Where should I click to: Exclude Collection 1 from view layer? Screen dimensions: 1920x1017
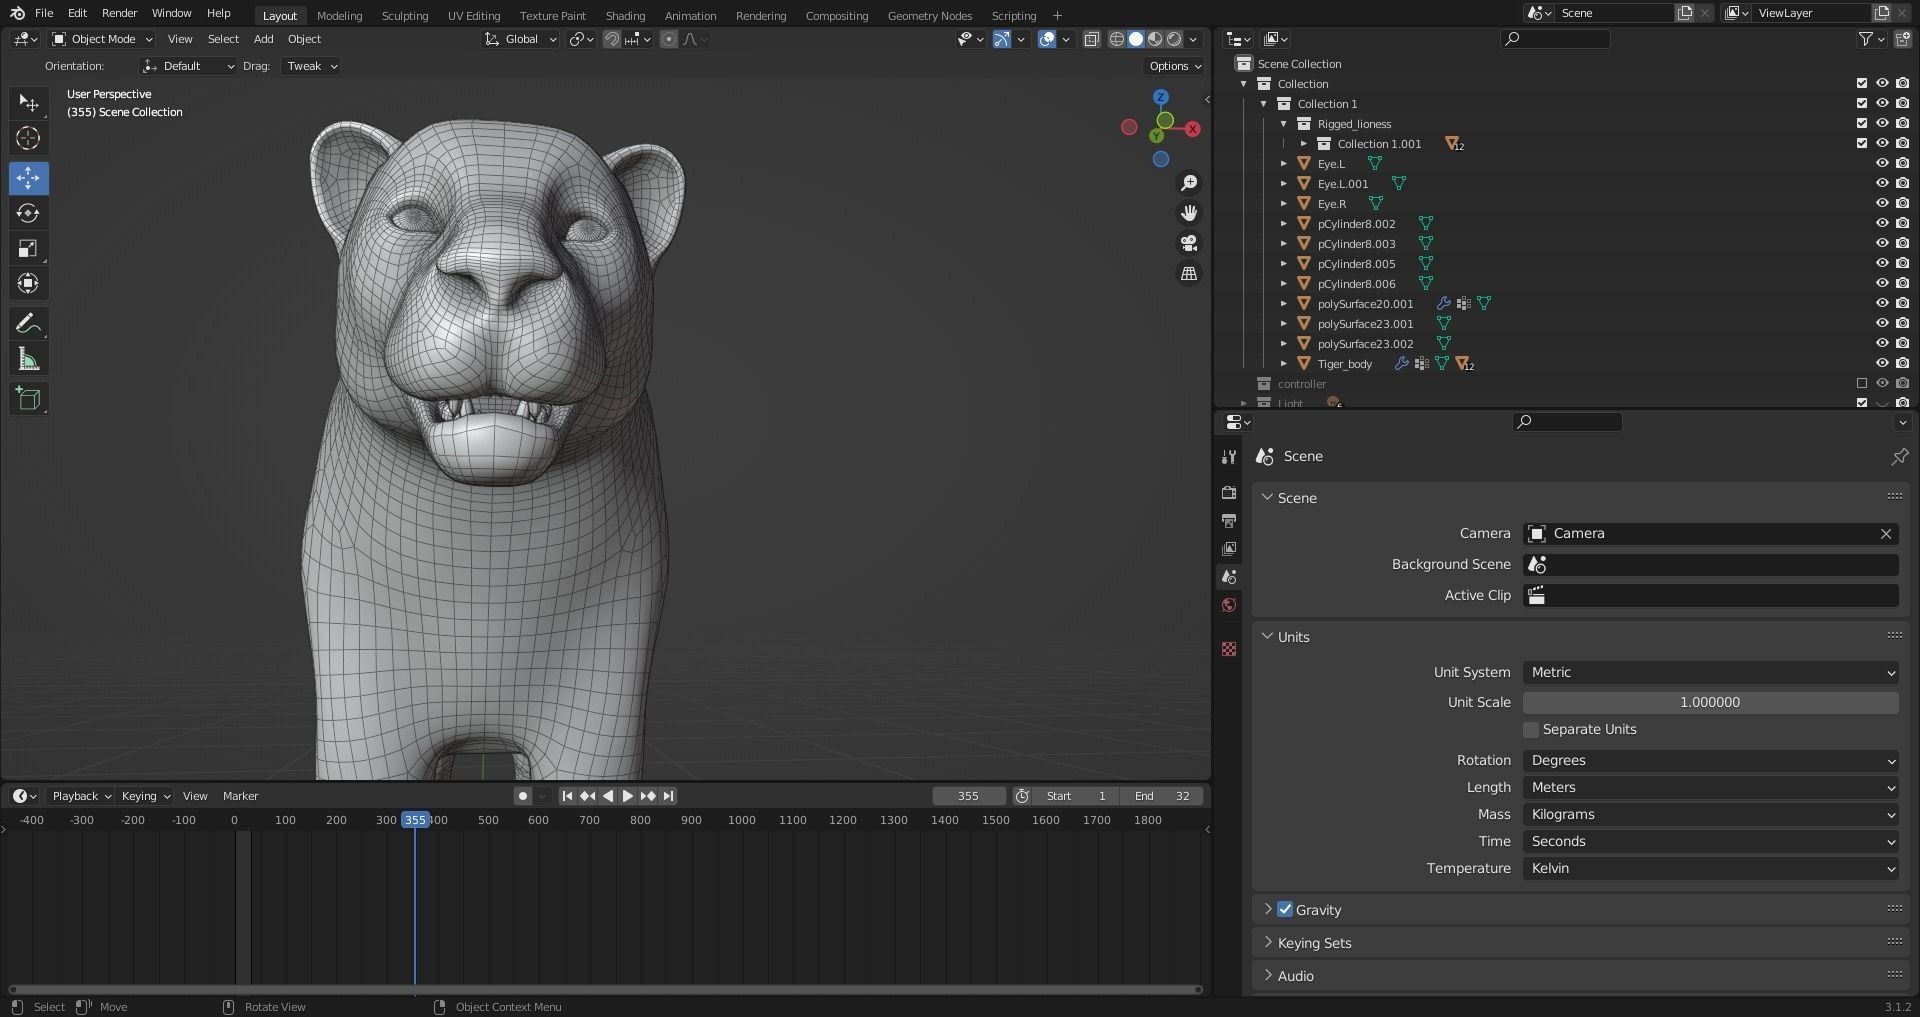1861,104
